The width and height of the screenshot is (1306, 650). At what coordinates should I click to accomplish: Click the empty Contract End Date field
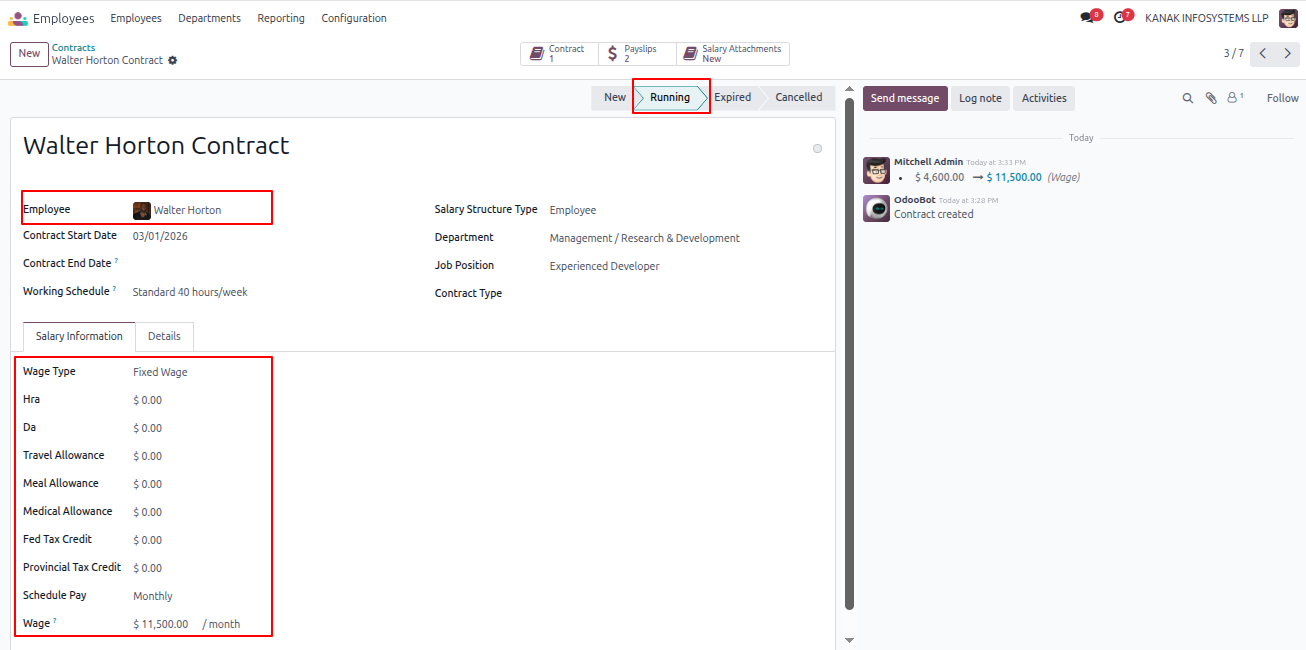click(270, 264)
